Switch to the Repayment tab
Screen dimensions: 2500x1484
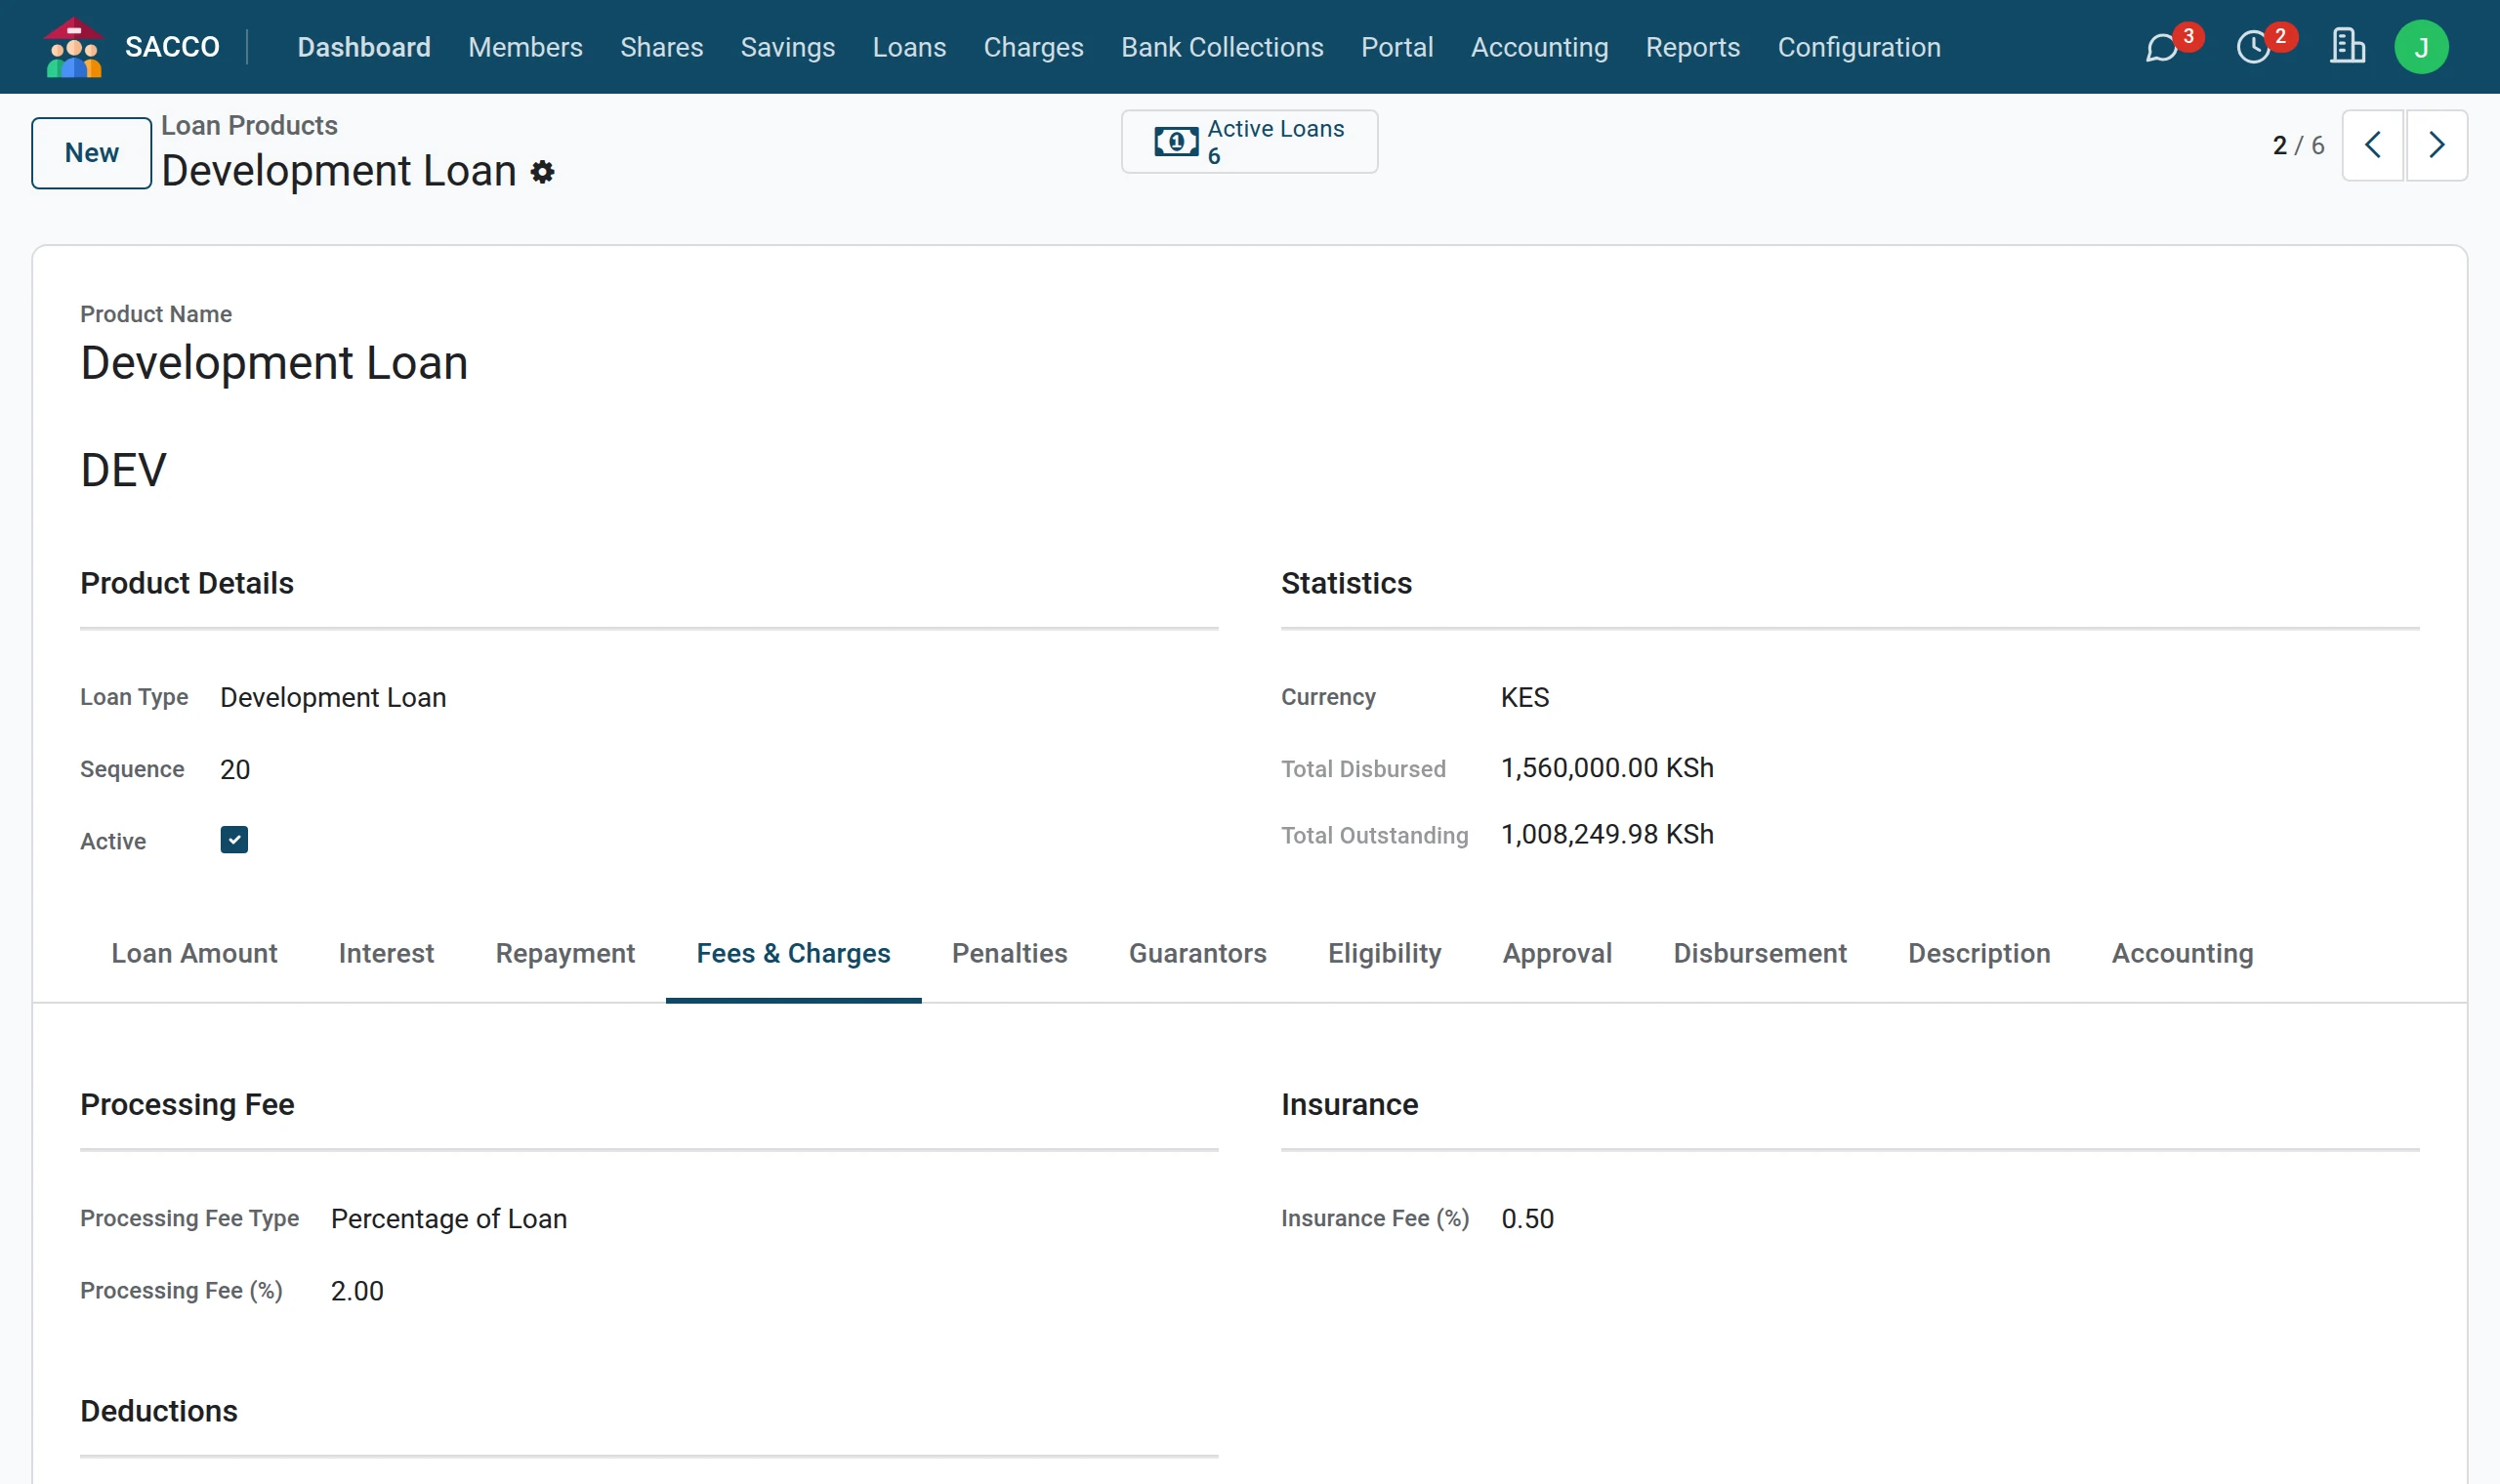coord(565,953)
